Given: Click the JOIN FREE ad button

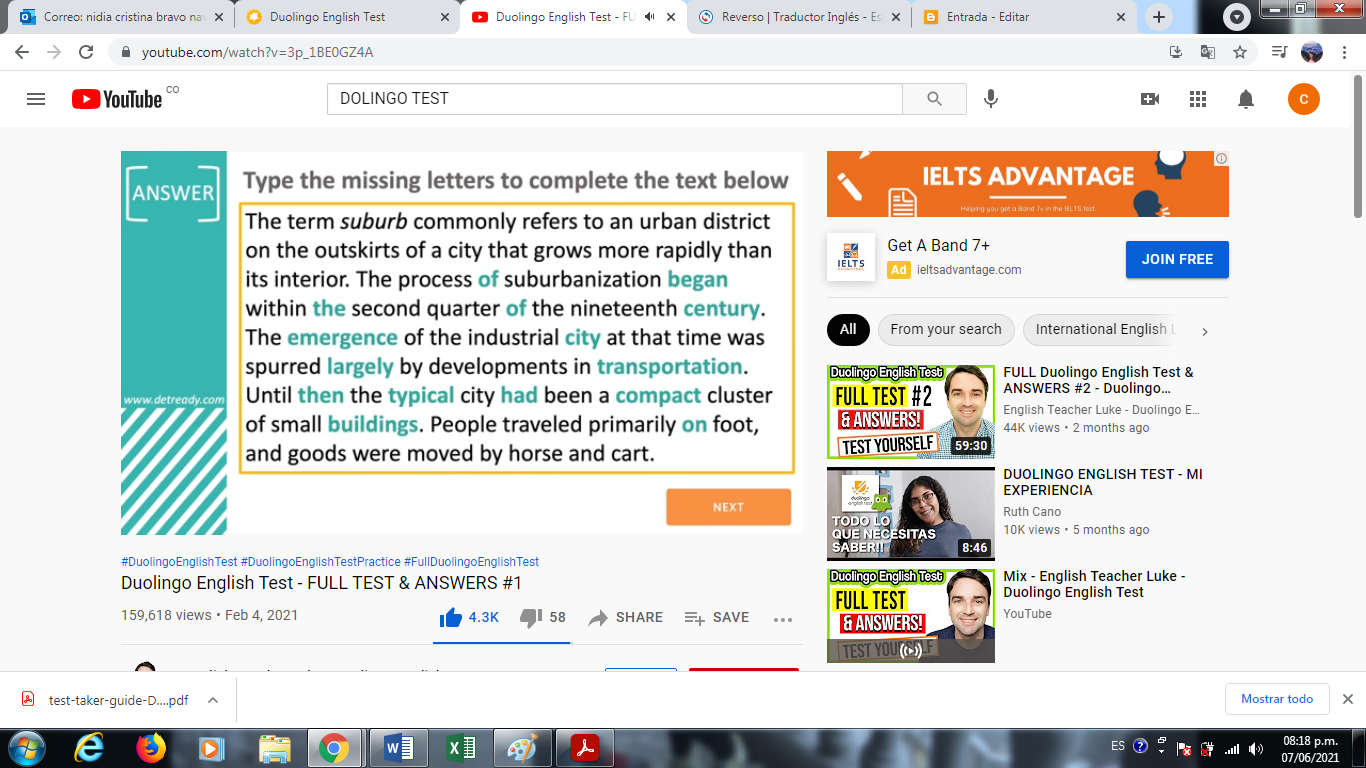Looking at the screenshot, I should (1177, 259).
